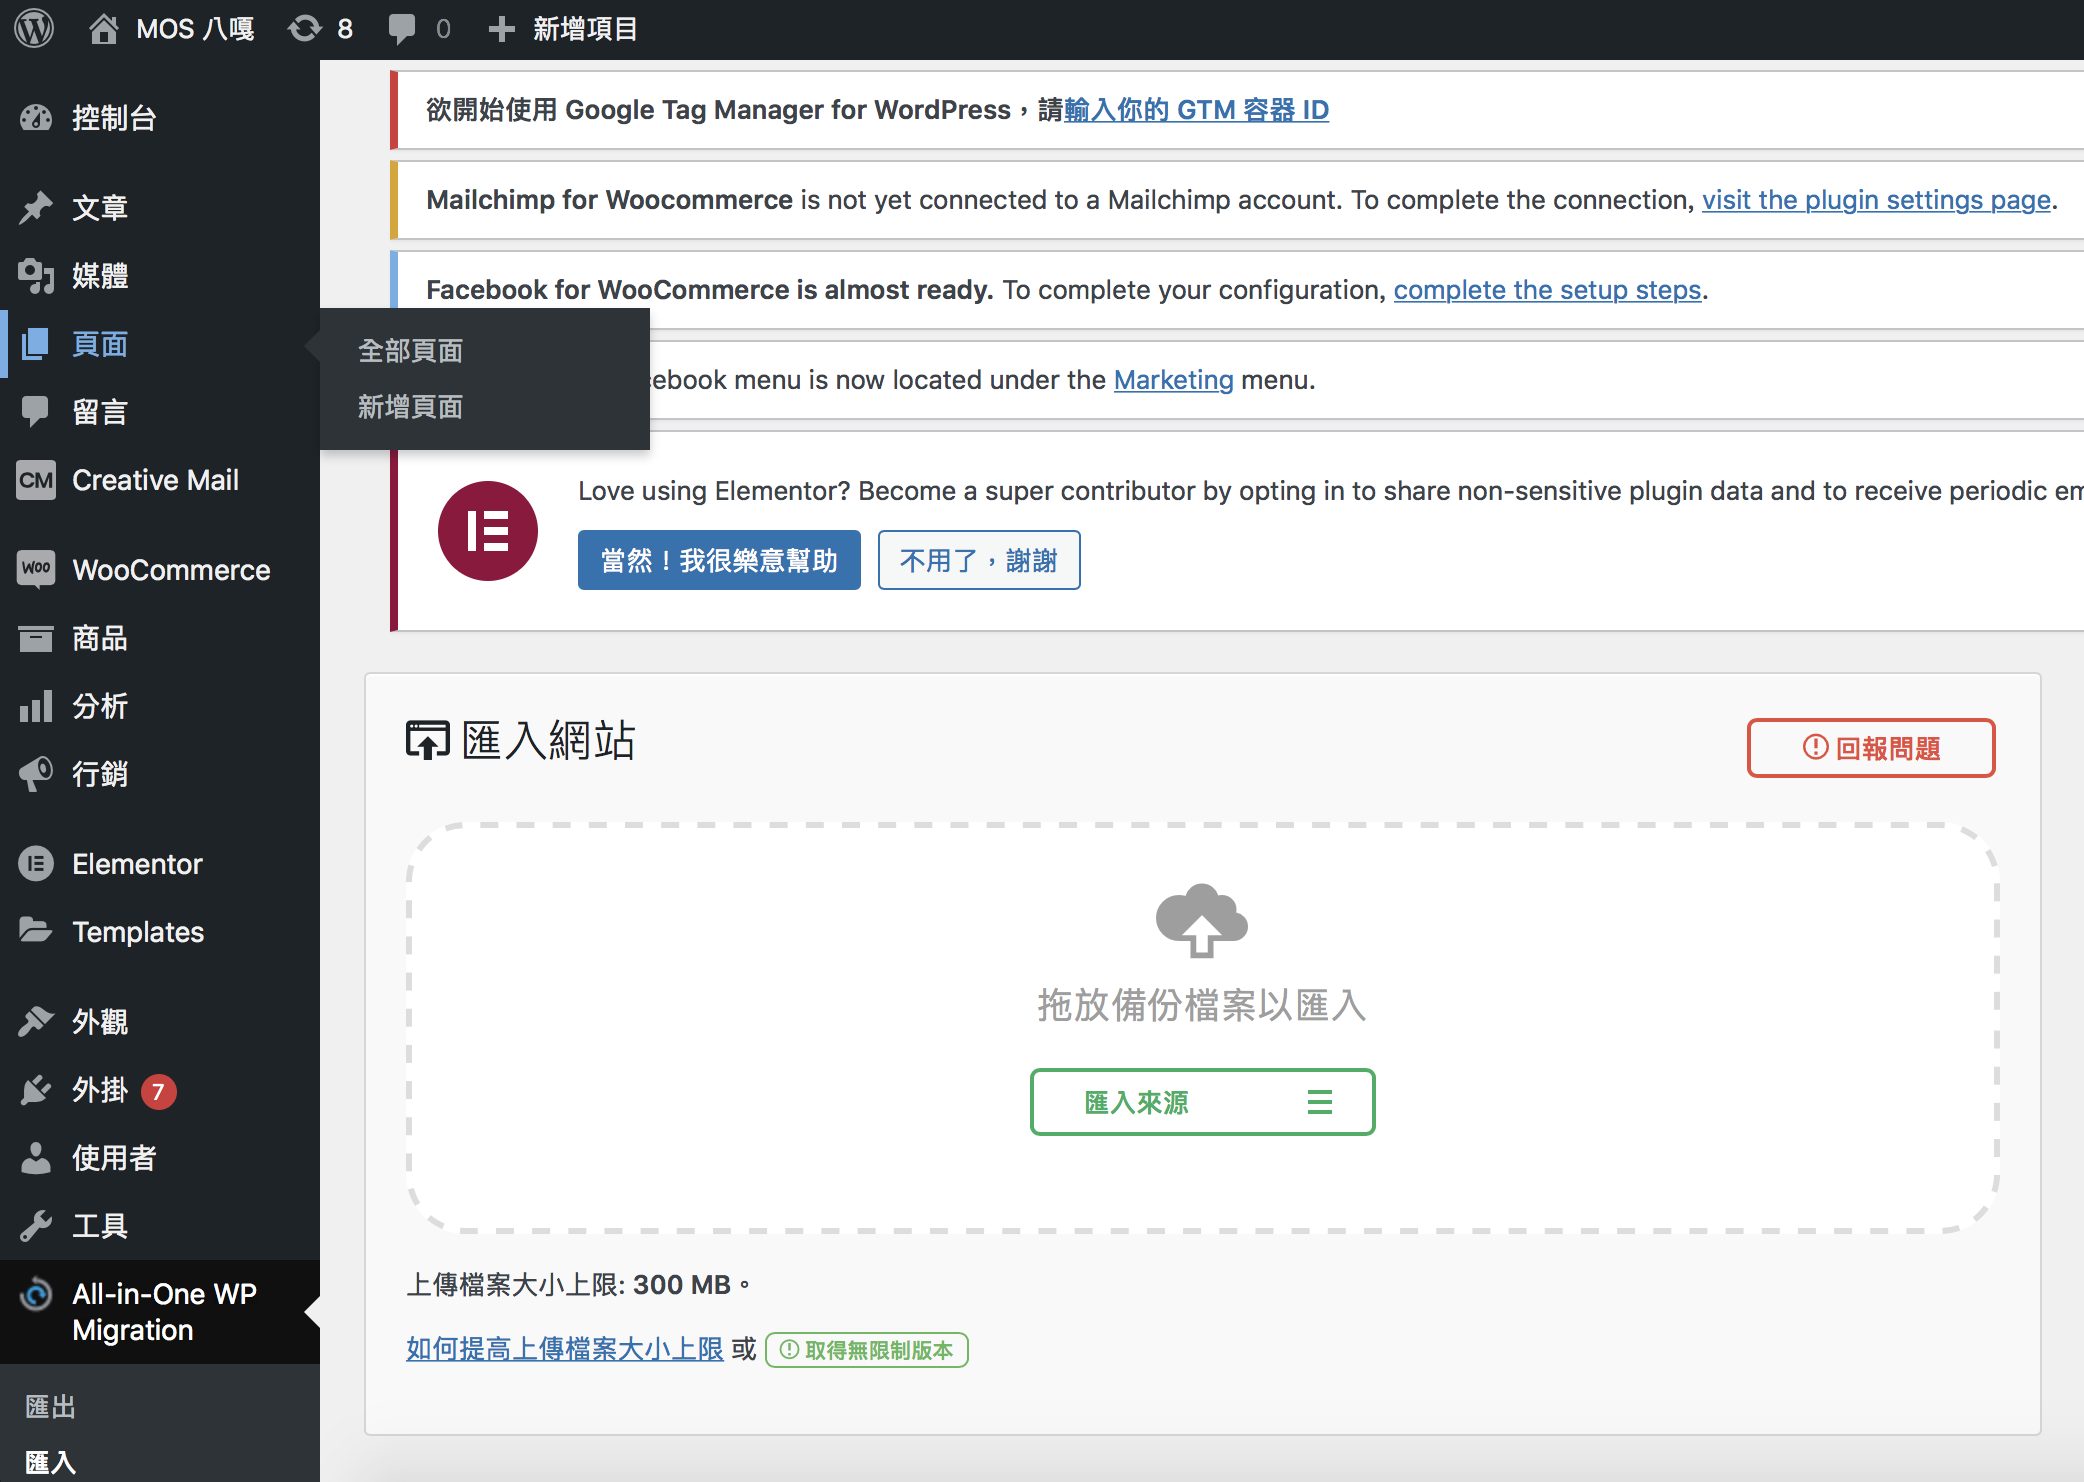Open the 如何提高上傳檔案大小上限 link

(564, 1349)
